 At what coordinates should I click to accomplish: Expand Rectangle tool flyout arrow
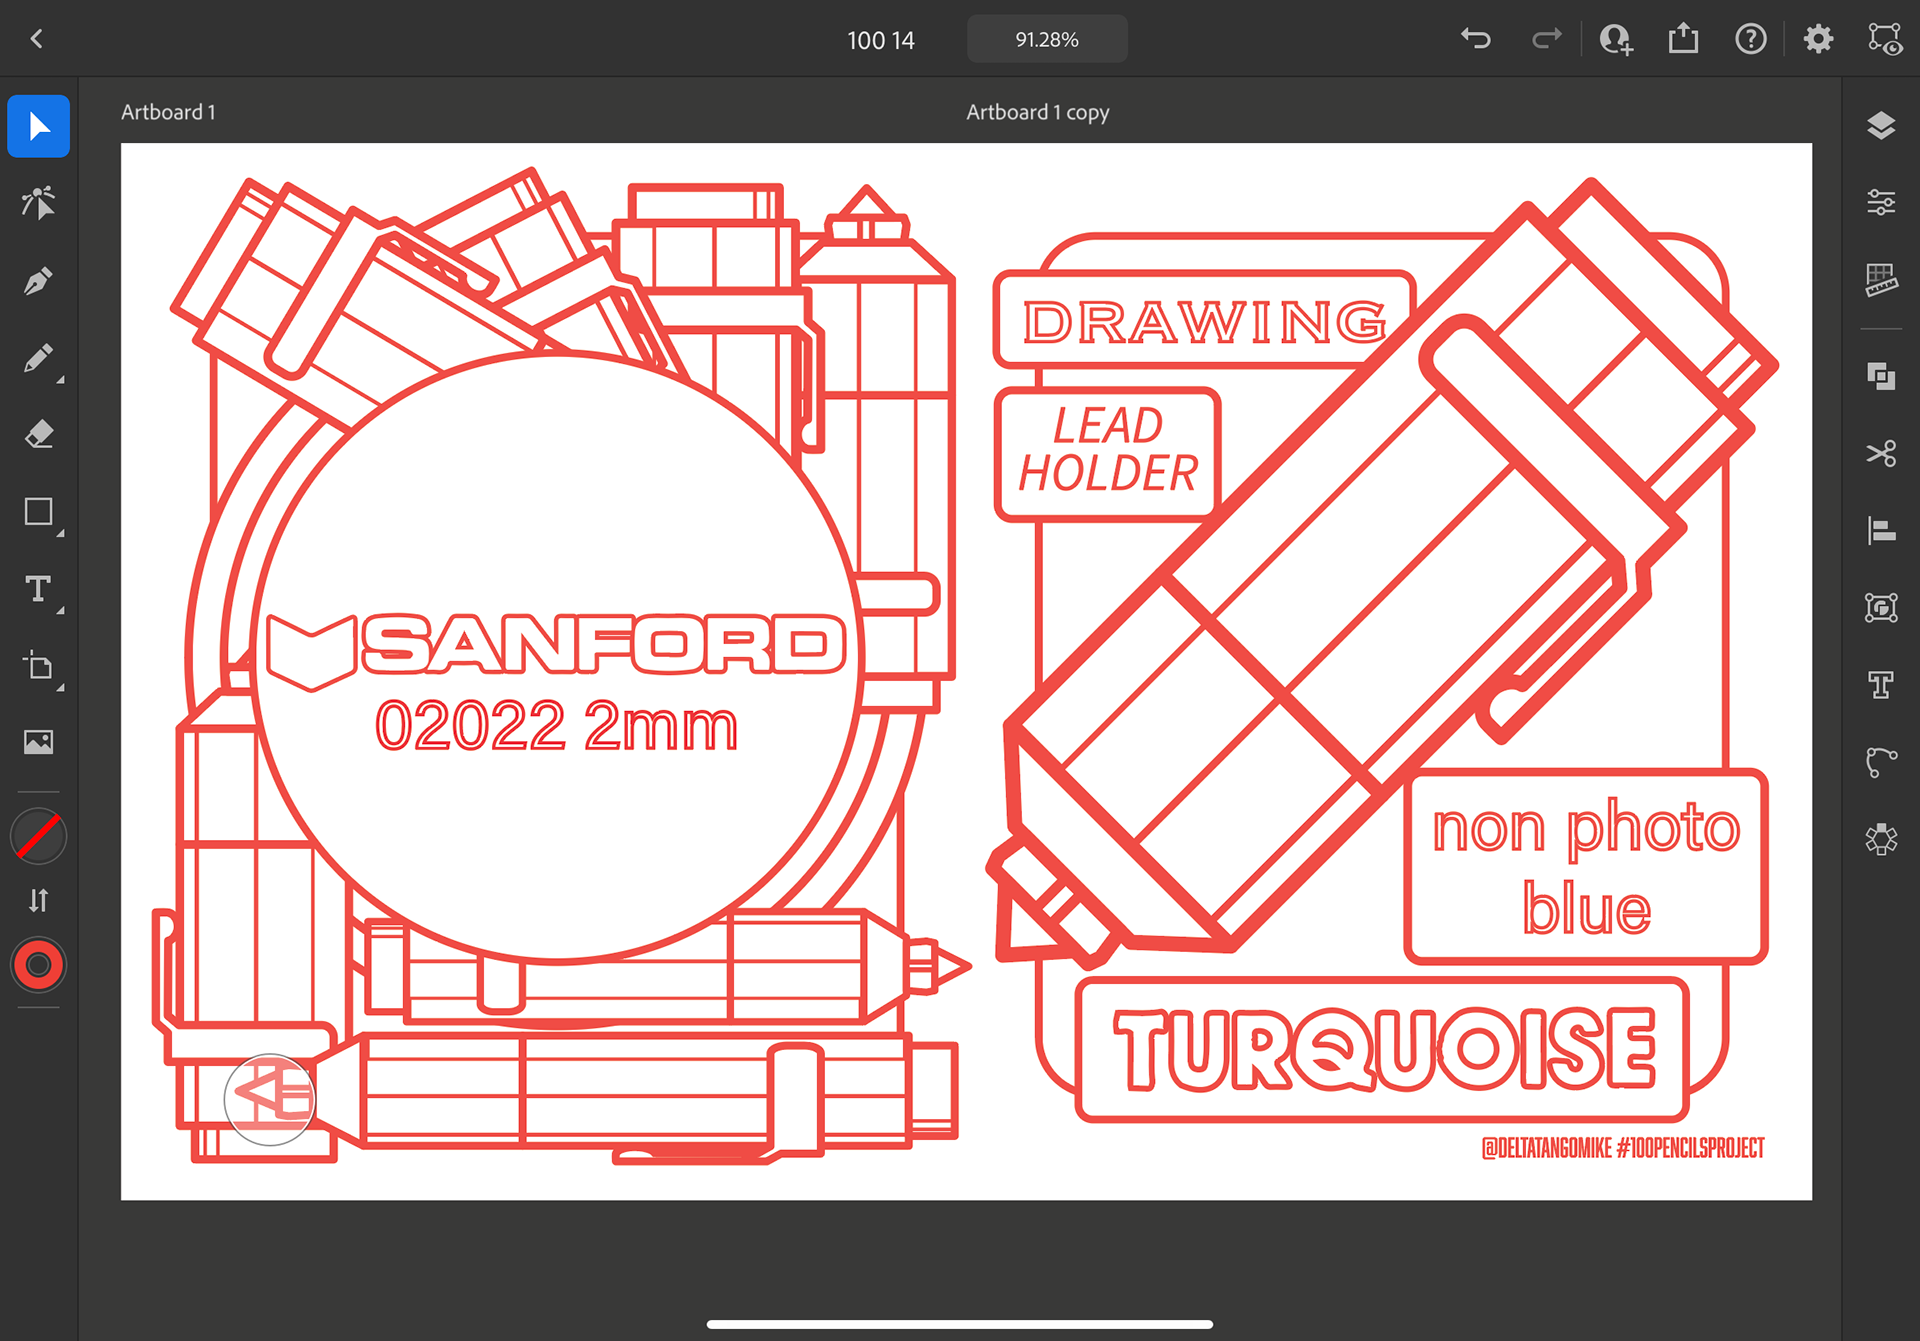[61, 534]
